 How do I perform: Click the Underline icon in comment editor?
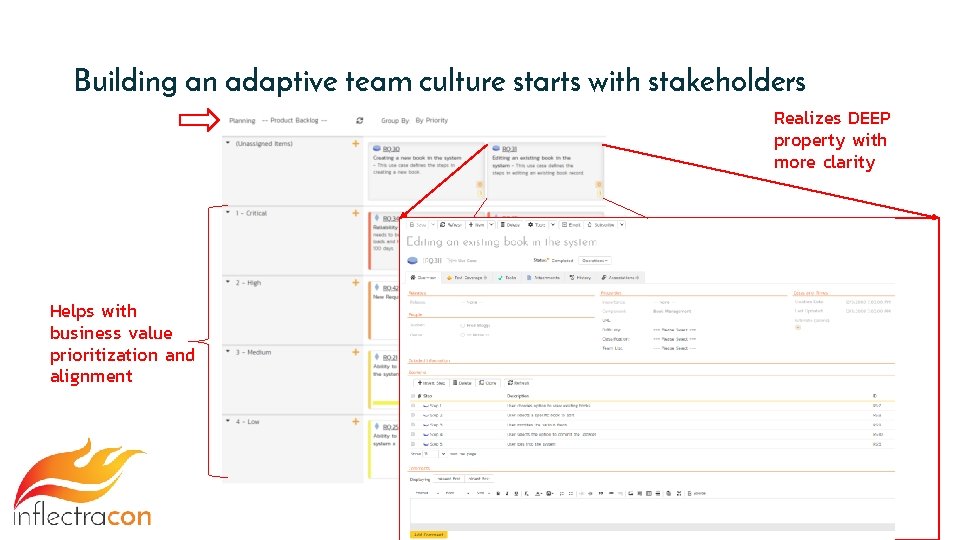tap(516, 493)
